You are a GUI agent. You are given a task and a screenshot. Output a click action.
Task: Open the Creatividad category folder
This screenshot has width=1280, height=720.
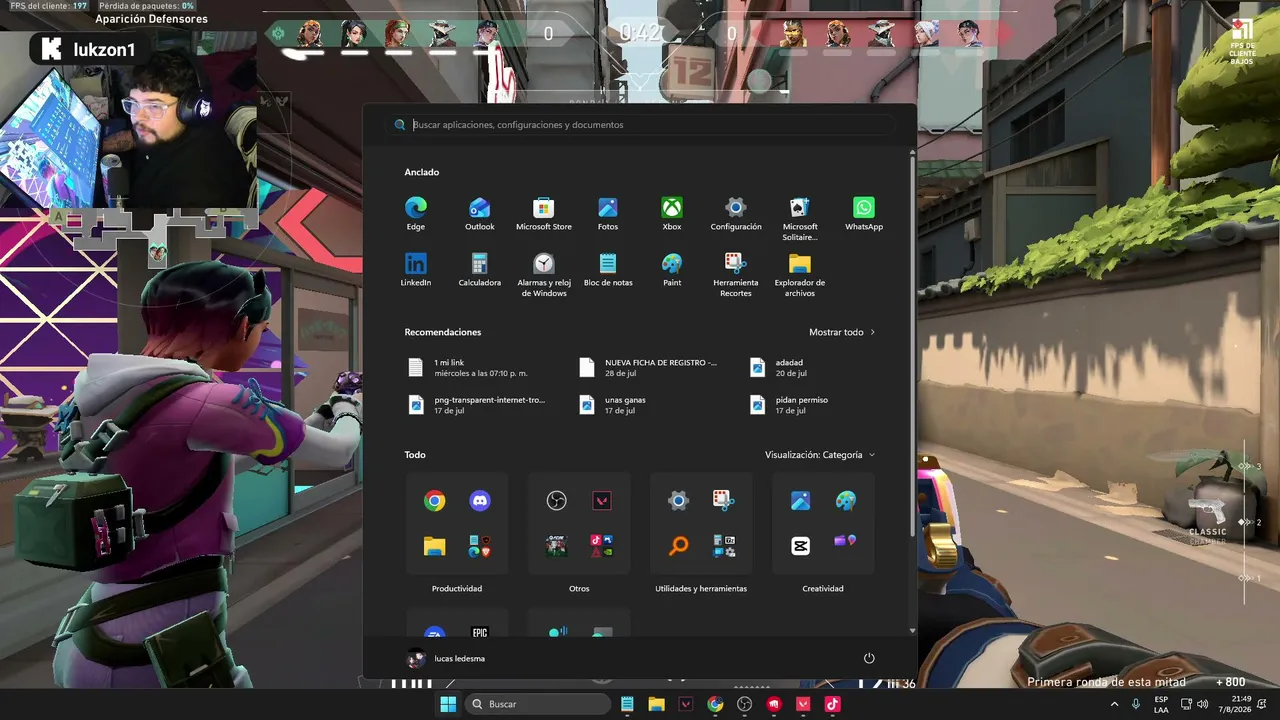tap(823, 589)
